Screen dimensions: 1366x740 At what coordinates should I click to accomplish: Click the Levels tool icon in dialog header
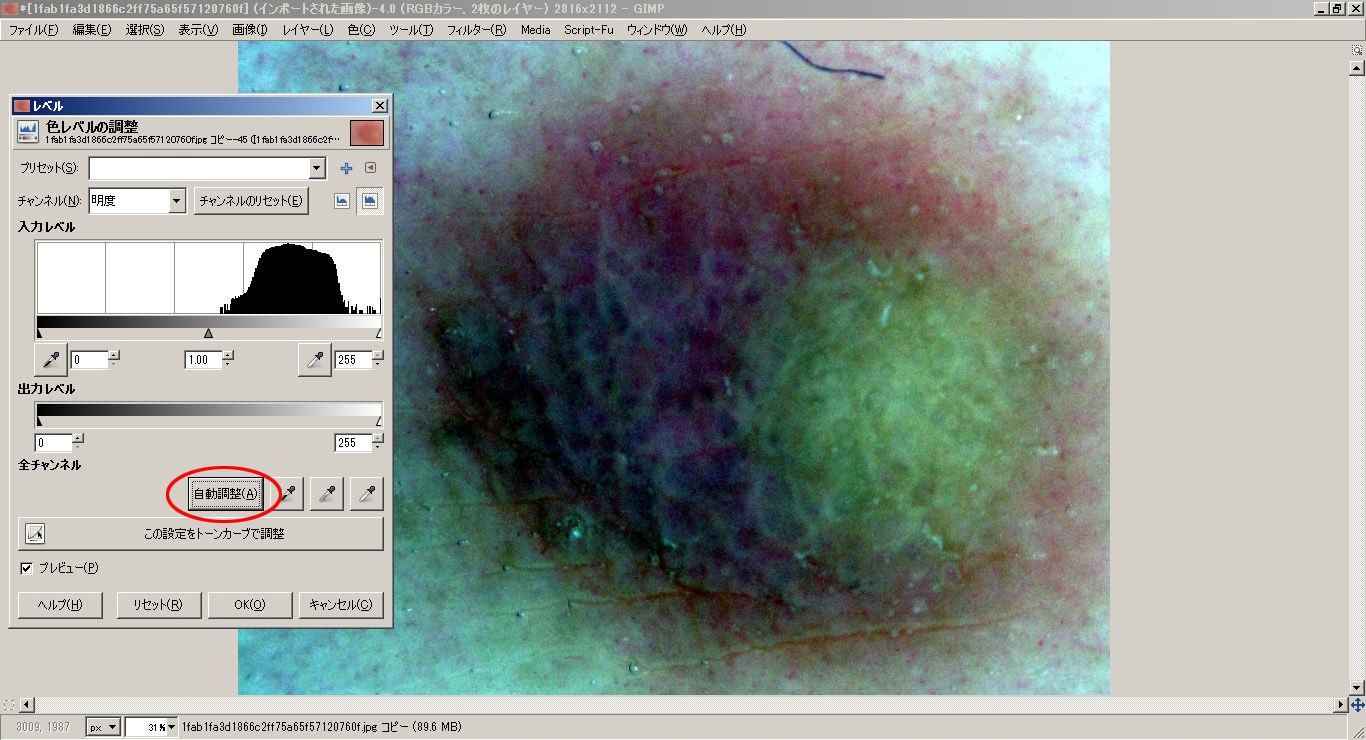tap(28, 131)
